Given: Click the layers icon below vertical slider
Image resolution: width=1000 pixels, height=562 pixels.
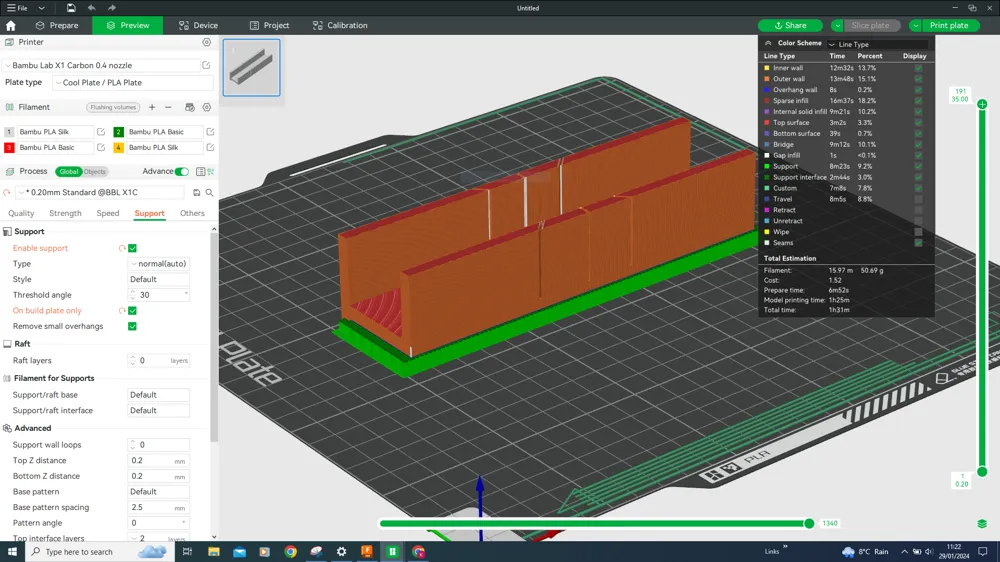Looking at the screenshot, I should (x=982, y=524).
